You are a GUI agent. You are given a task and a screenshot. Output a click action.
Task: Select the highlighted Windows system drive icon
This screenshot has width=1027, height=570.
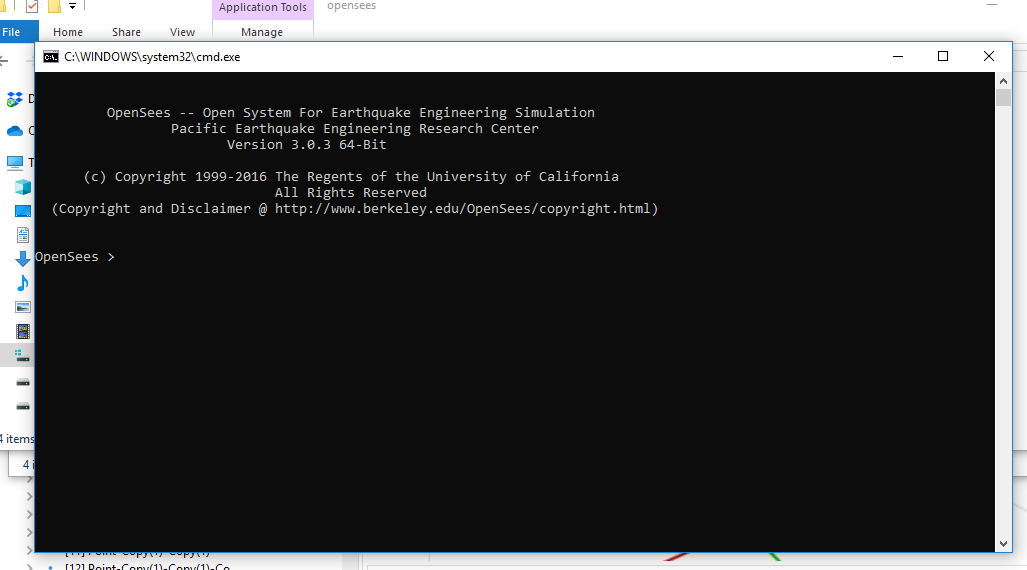22,355
